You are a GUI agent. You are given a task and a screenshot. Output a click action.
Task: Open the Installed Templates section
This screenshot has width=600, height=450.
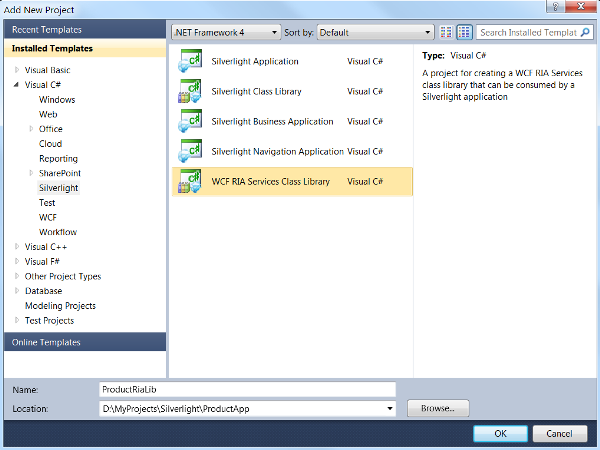(x=85, y=48)
